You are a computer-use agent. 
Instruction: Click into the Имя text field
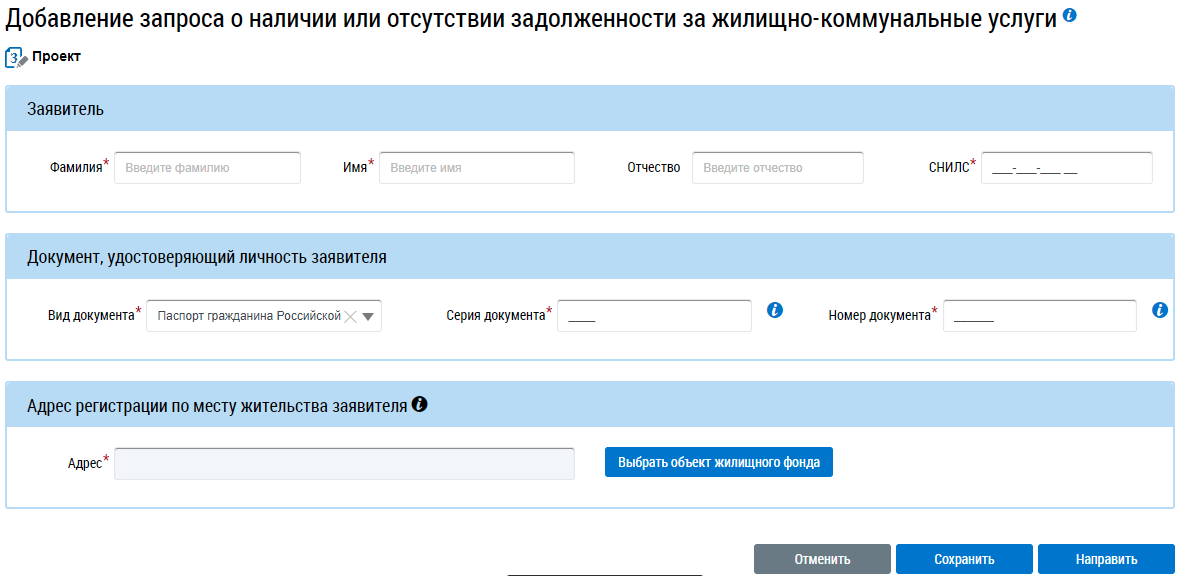tap(476, 168)
